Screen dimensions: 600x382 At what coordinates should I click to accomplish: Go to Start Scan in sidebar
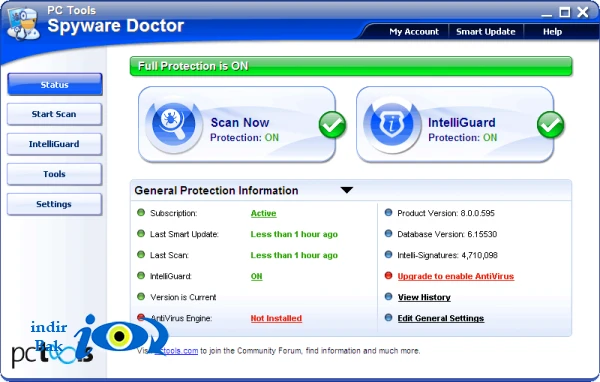pos(55,114)
